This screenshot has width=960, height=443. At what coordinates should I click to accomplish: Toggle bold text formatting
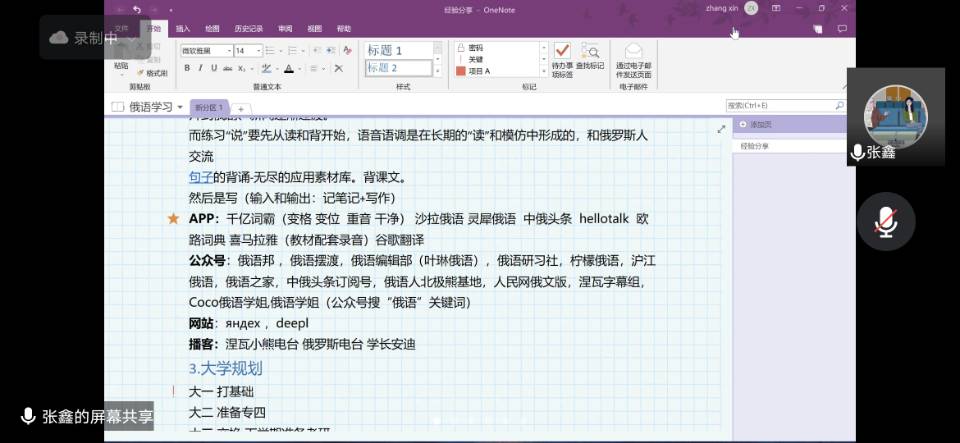[x=187, y=68]
